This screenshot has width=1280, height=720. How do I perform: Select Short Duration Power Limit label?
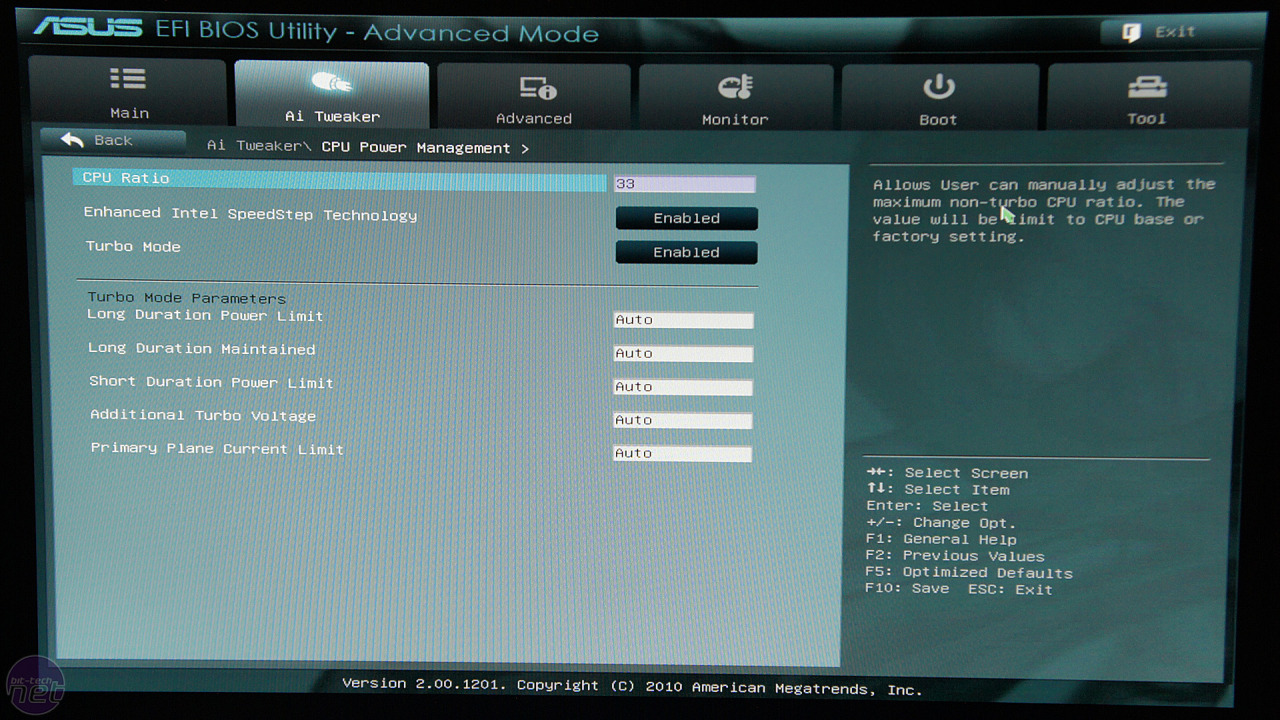coord(211,382)
